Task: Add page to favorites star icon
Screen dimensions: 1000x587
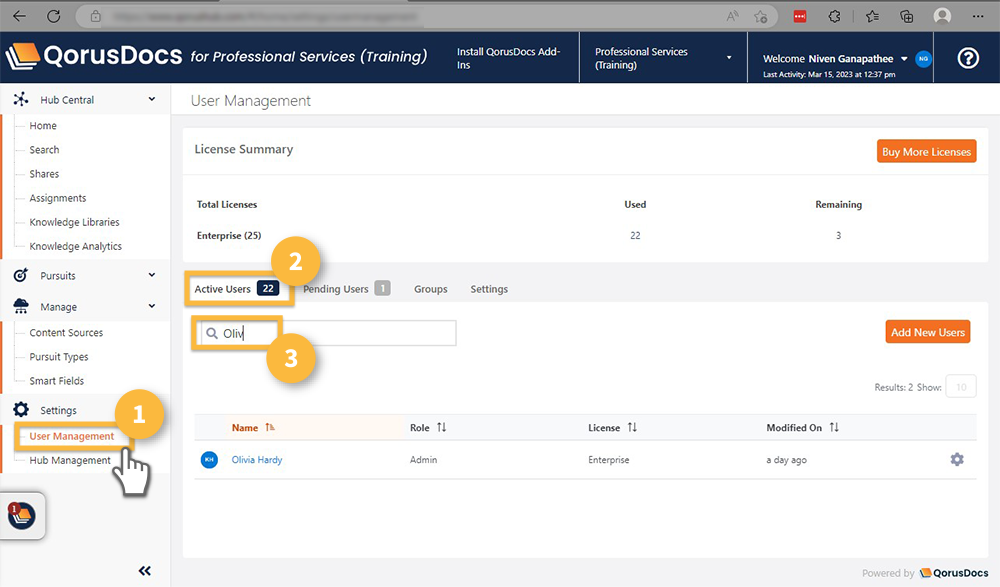Action: 760,17
